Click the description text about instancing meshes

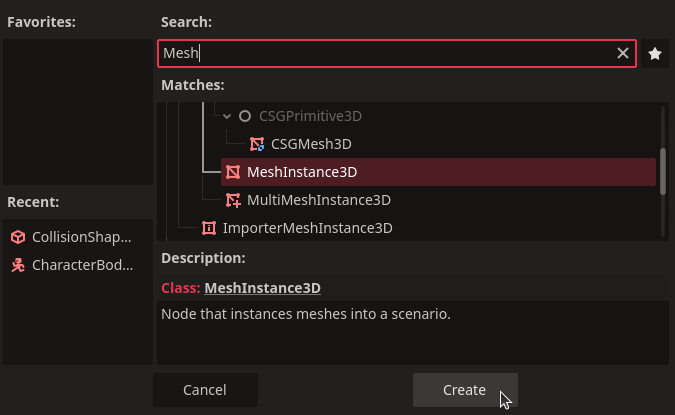306,314
